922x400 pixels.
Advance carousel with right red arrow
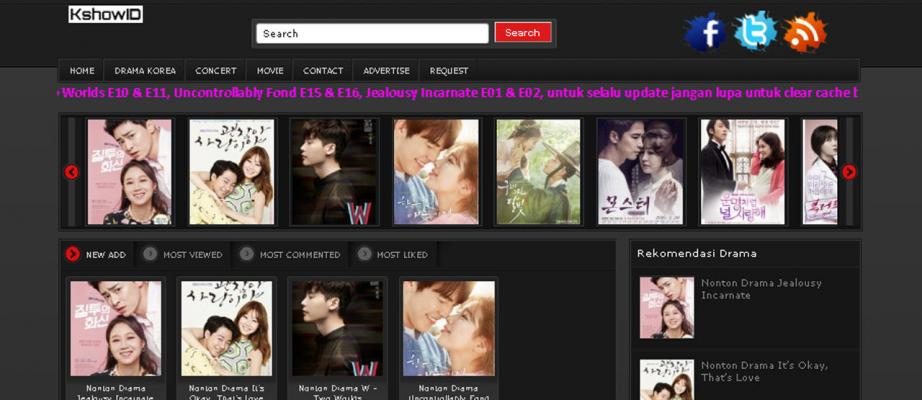[x=849, y=172]
